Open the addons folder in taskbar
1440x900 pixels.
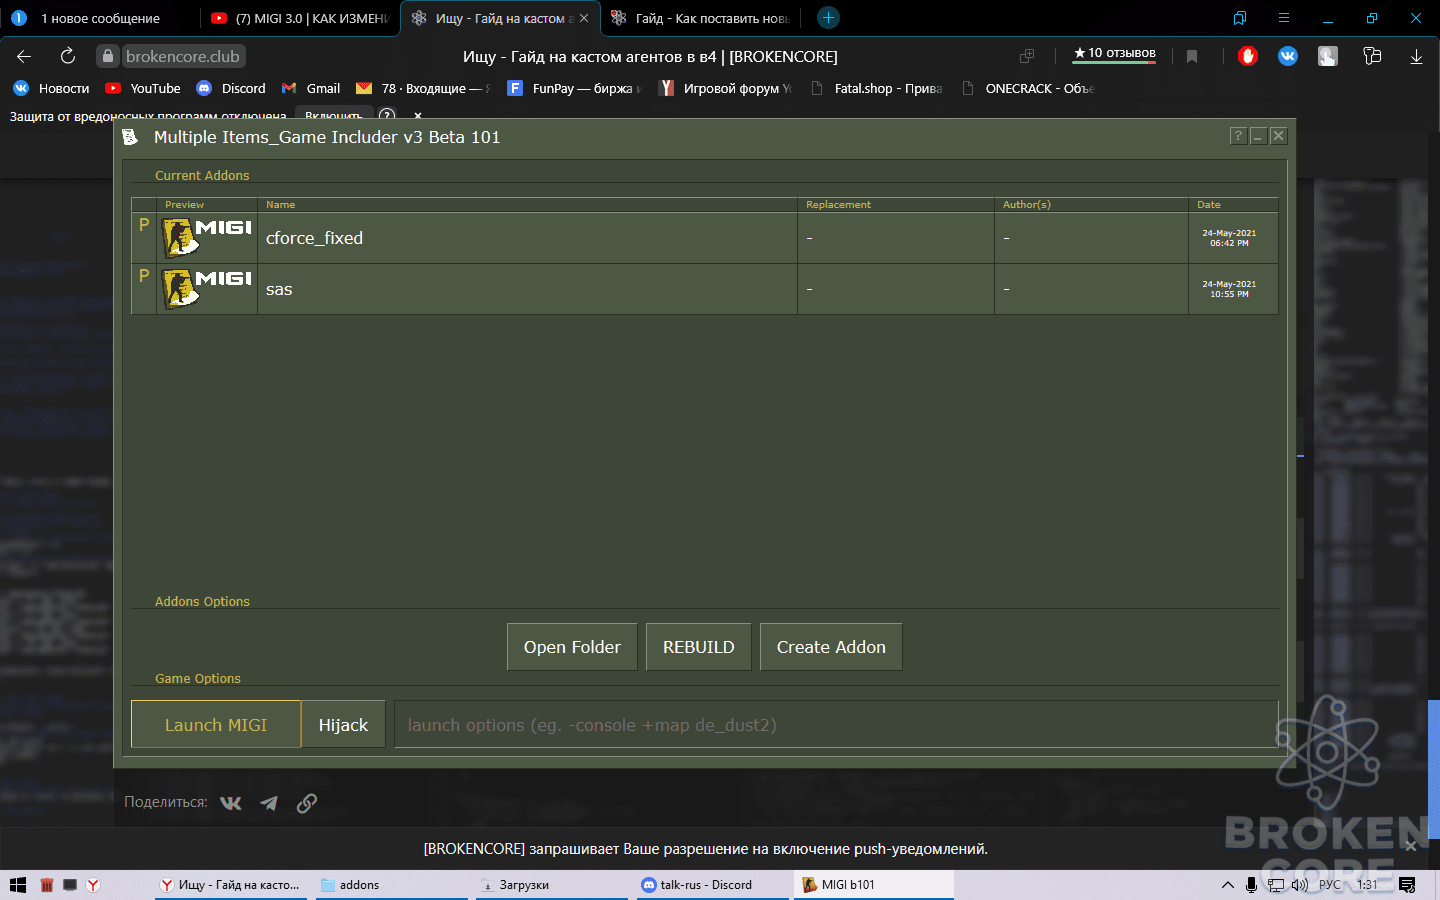[392, 885]
